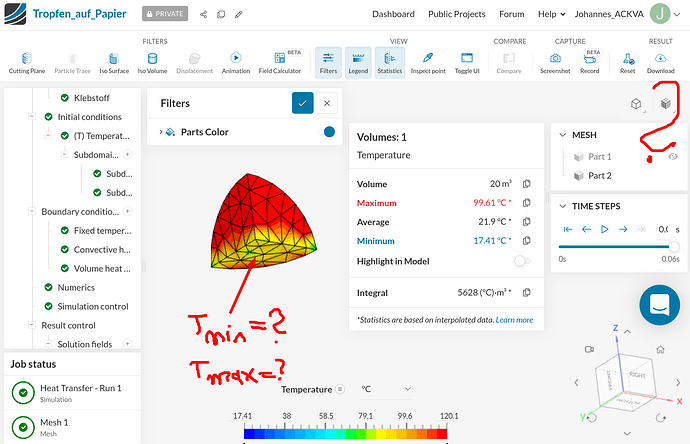Viewport: 690px width, 444px height.
Task: Click the time steps slider handle
Action: click(x=674, y=246)
